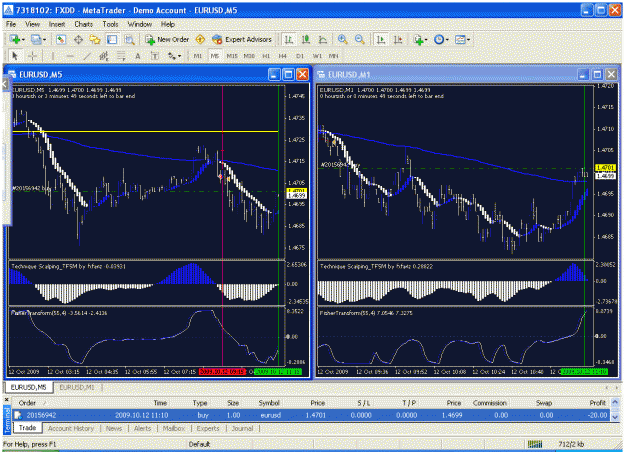Sort orders by Symbol column
The height and width of the screenshot is (452, 625).
[269, 403]
